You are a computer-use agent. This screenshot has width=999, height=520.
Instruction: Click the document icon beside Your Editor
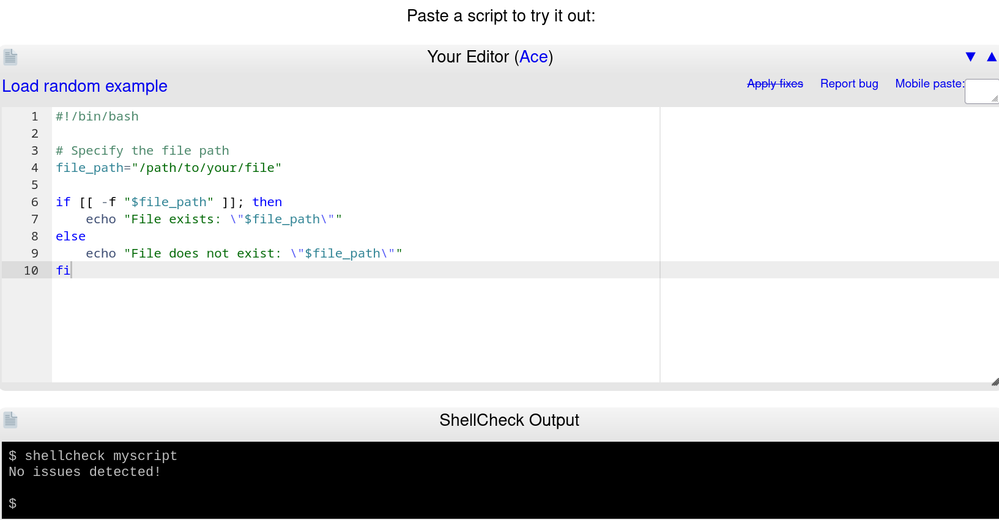tap(10, 57)
